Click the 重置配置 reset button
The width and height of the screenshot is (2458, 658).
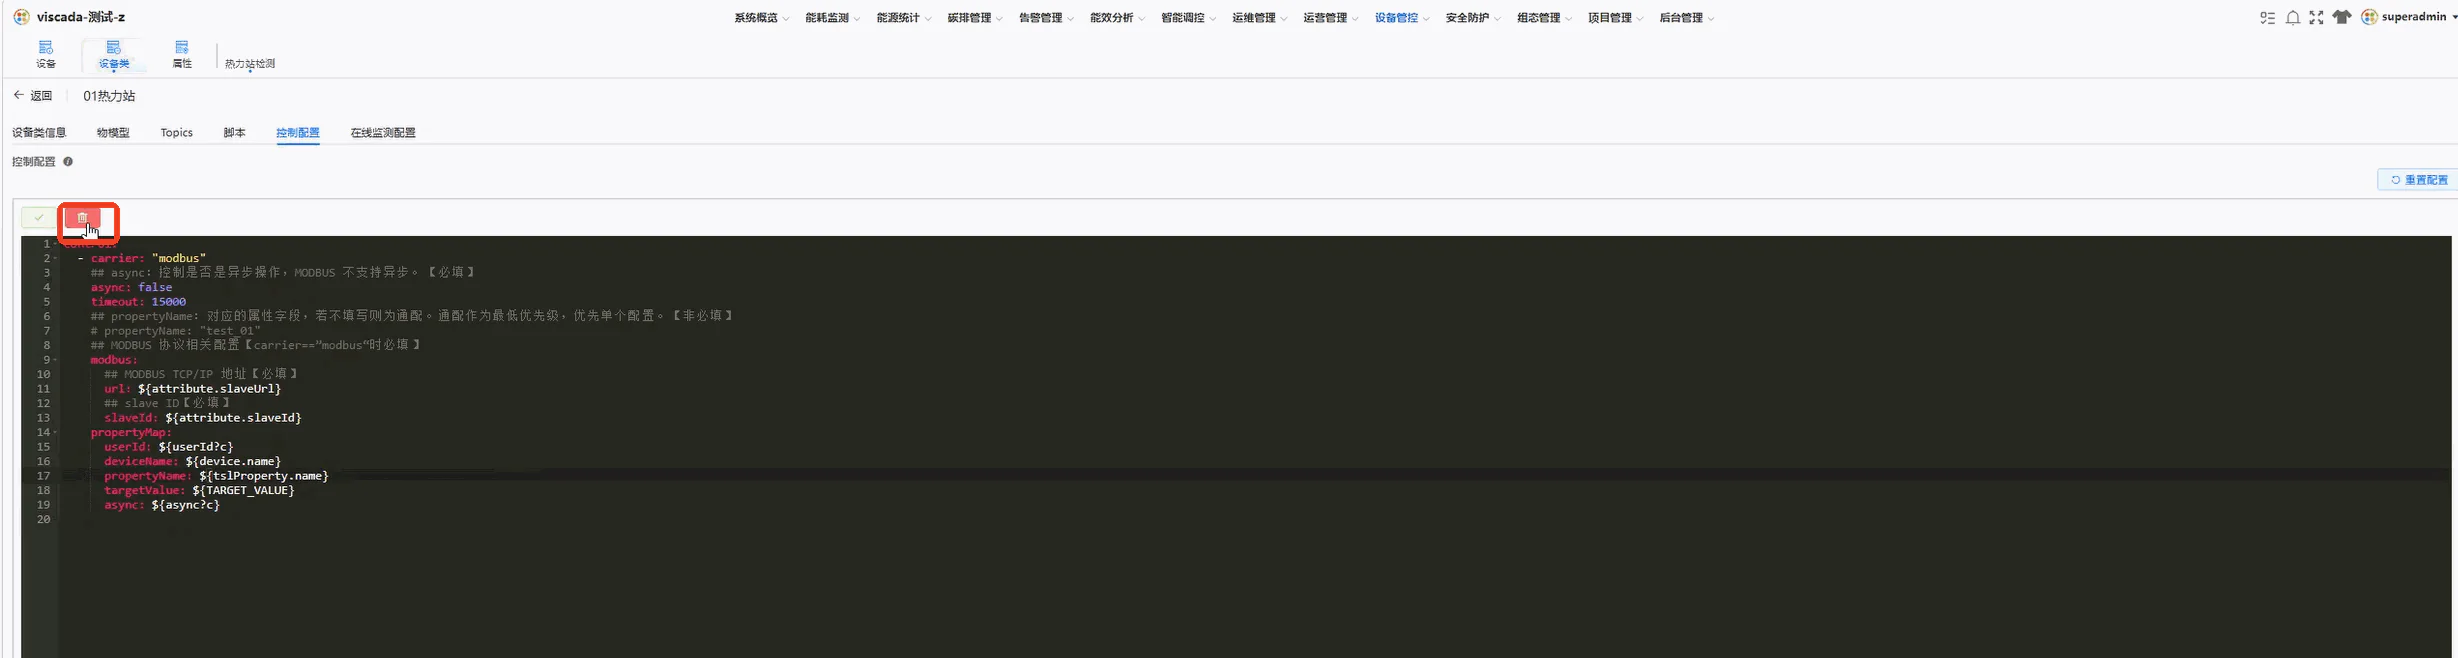(x=2419, y=180)
